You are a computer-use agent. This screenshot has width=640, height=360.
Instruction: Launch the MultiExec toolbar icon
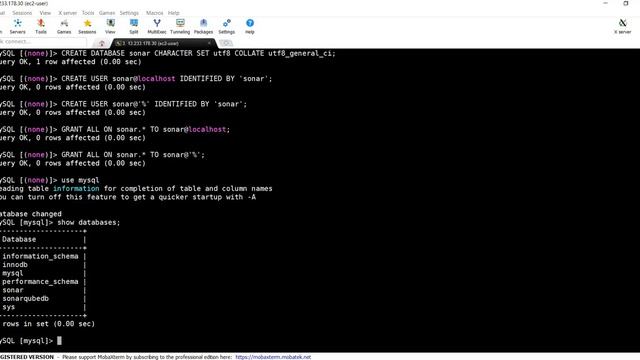click(157, 26)
